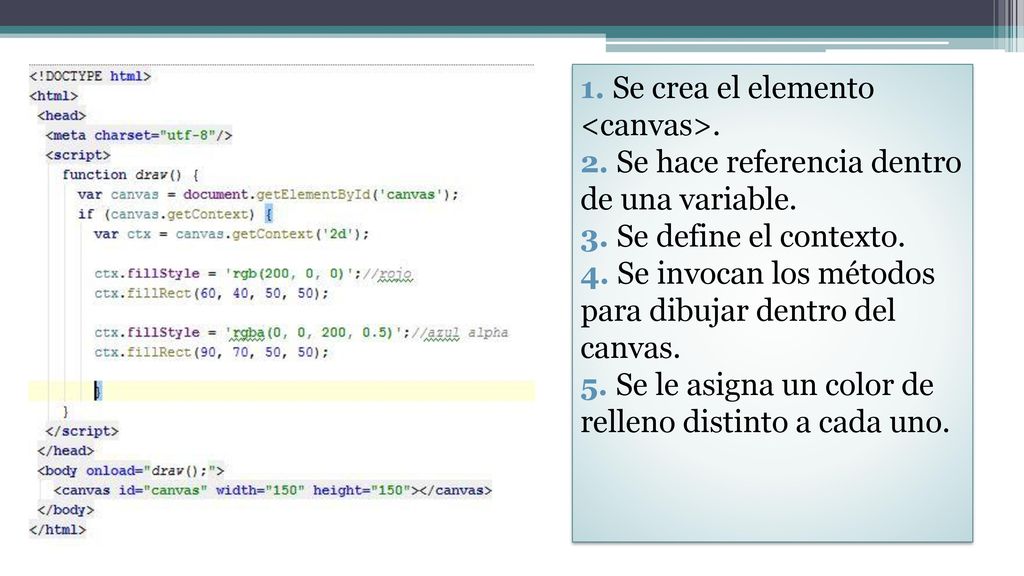The width and height of the screenshot is (1024, 576).
Task: Click the opening '<script>' tag line
Action: point(78,155)
